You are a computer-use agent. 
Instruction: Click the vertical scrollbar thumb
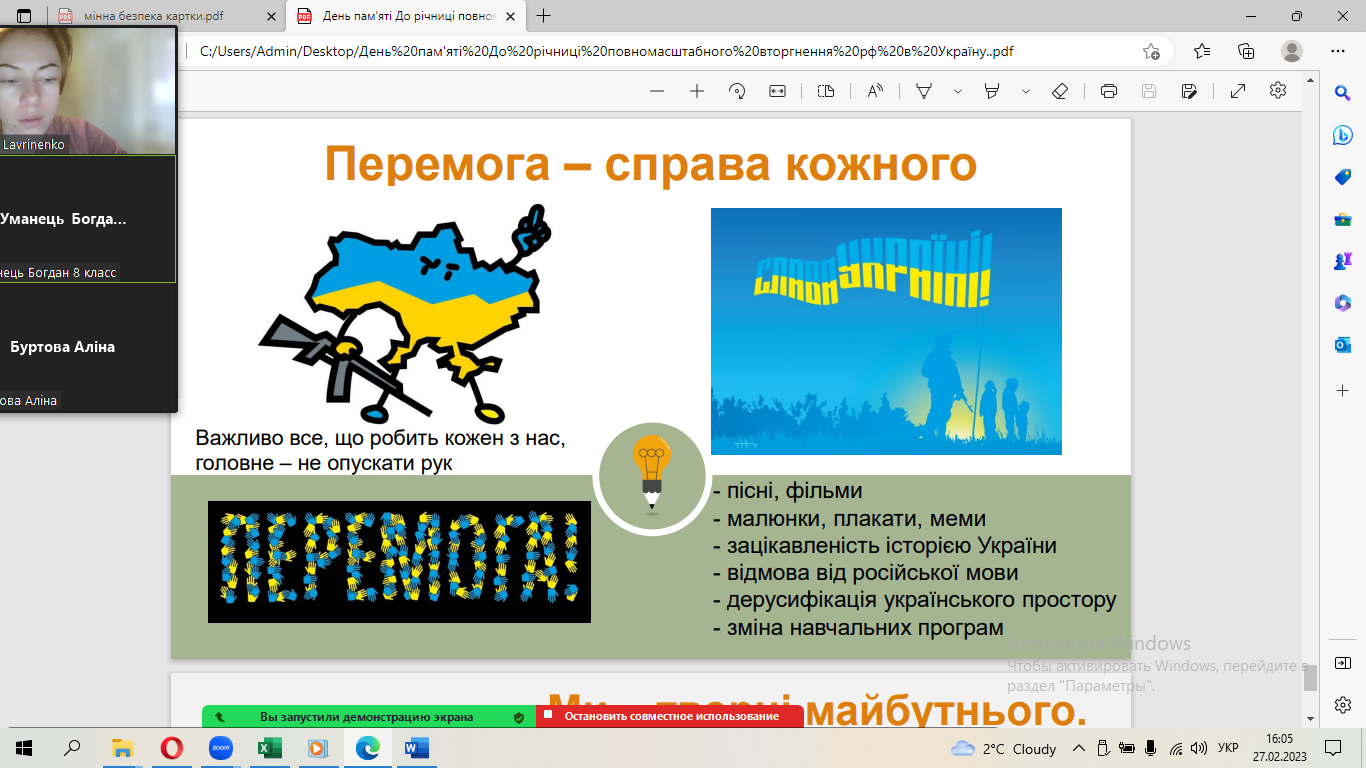(1310, 677)
